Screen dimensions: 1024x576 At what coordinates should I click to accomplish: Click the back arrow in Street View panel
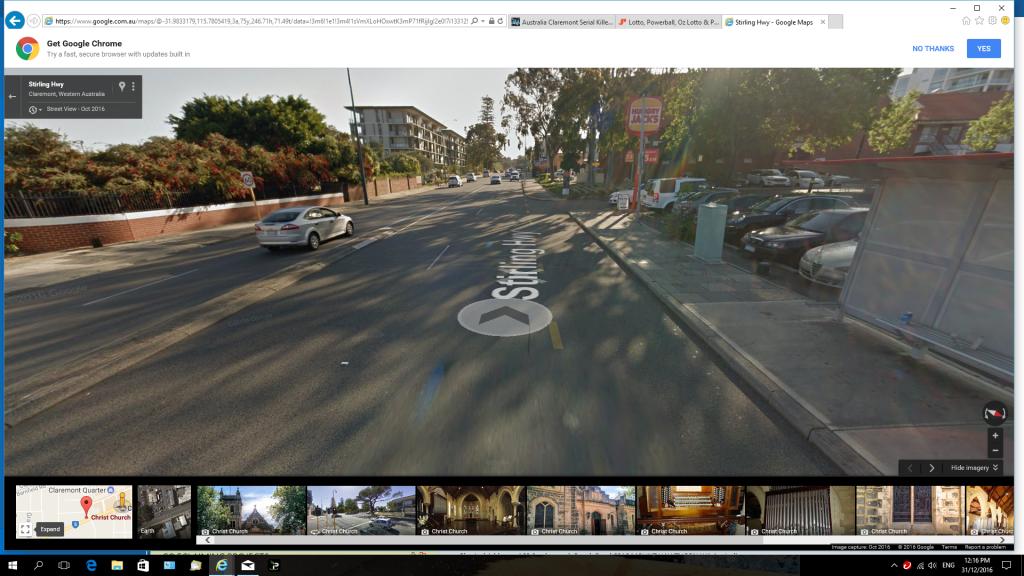click(x=13, y=97)
